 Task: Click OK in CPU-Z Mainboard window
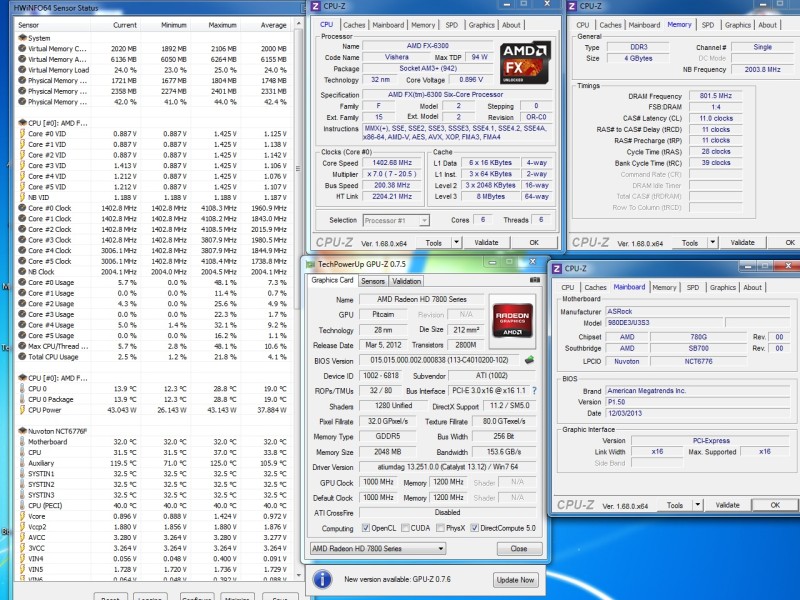775,505
